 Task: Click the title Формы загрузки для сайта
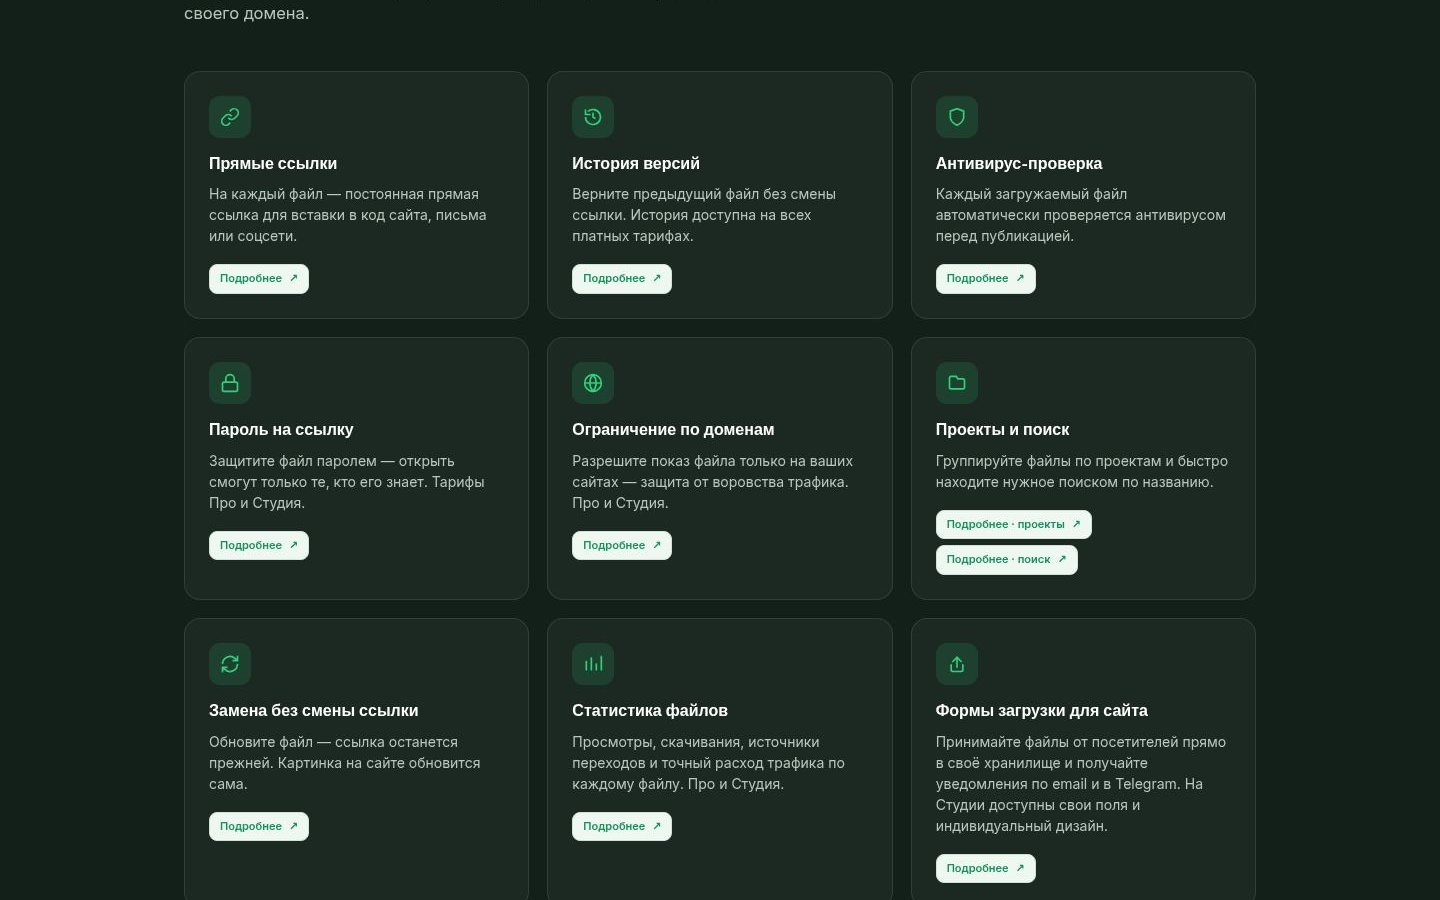coord(1042,710)
